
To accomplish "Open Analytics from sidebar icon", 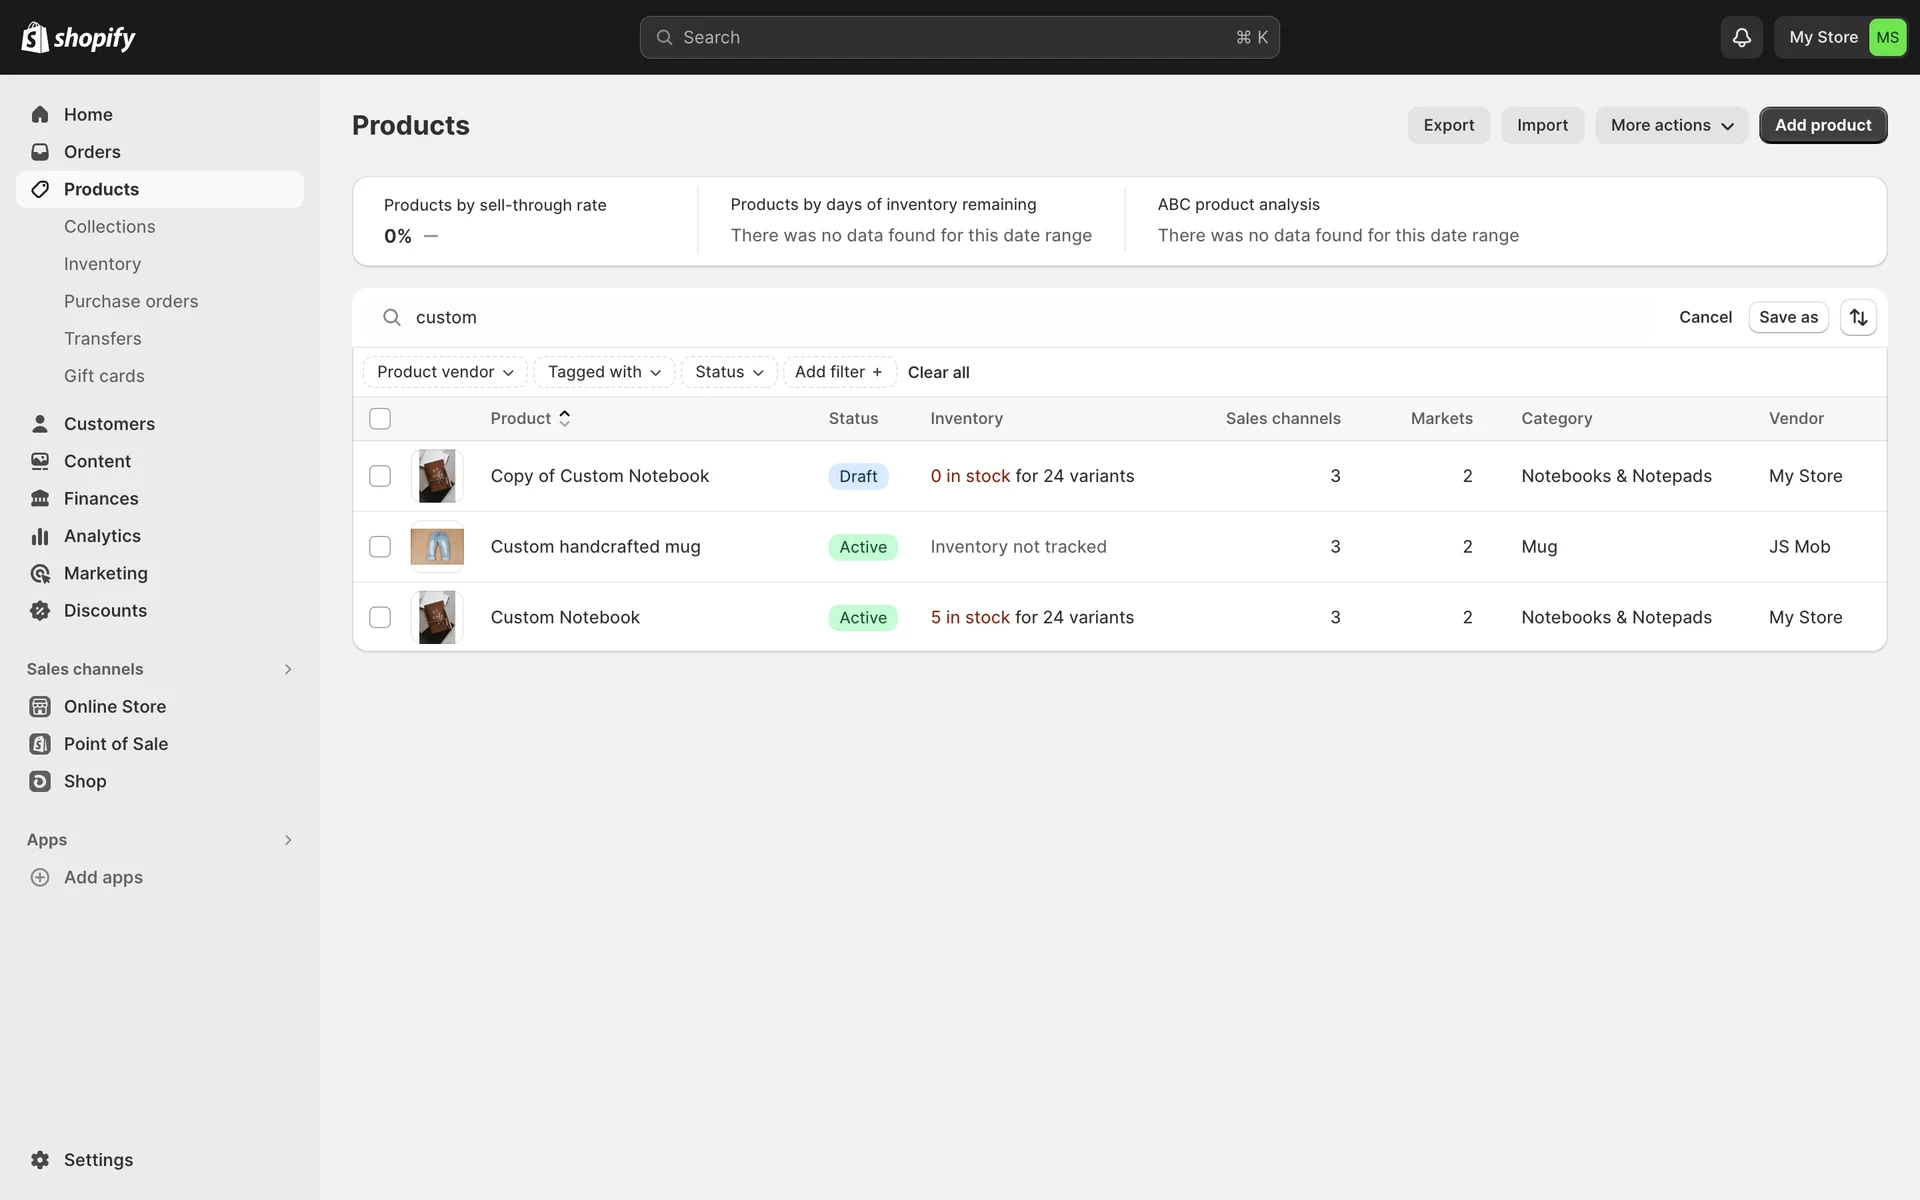I will pos(40,536).
